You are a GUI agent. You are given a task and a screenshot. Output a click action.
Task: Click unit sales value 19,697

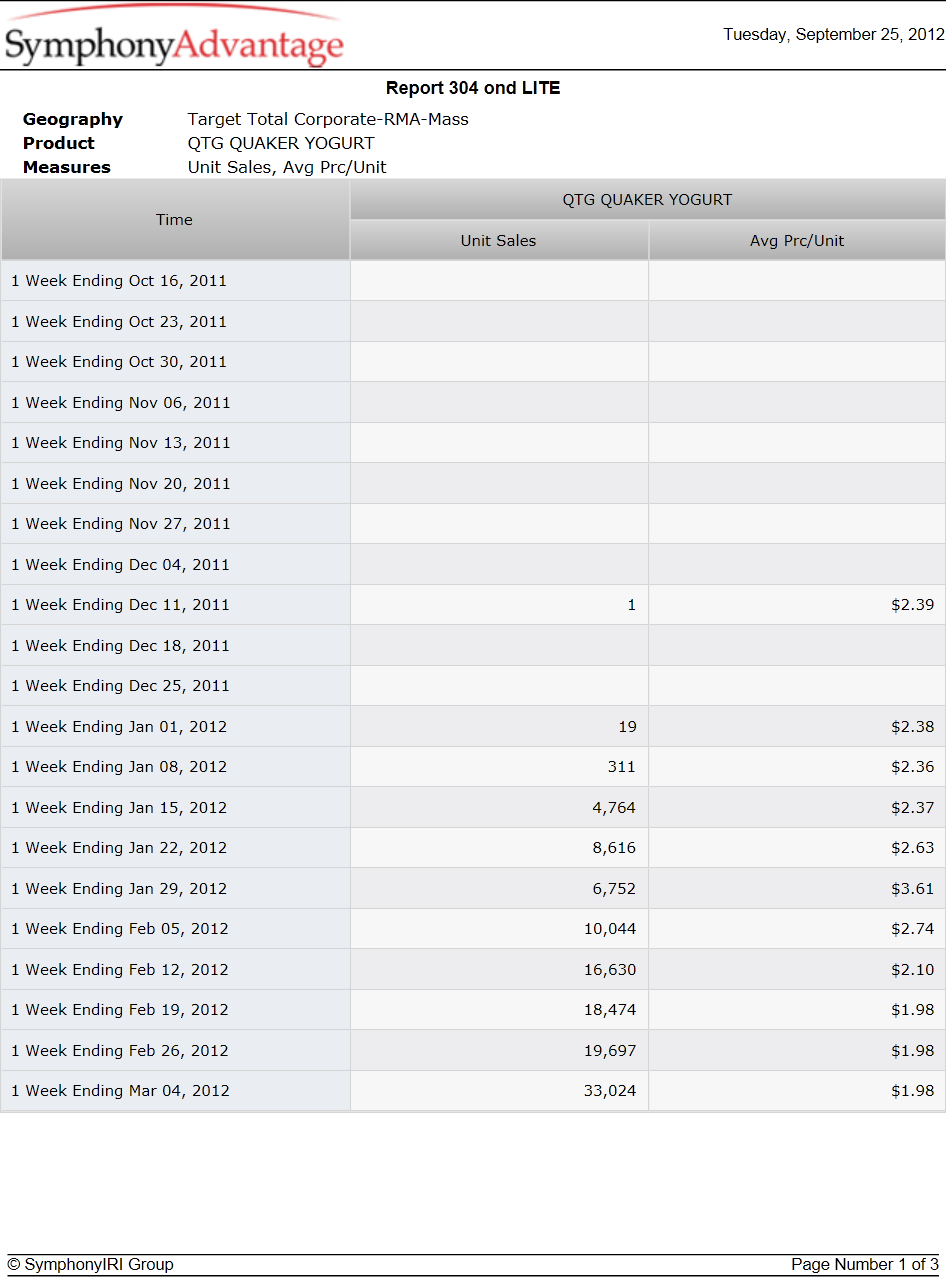610,1051
